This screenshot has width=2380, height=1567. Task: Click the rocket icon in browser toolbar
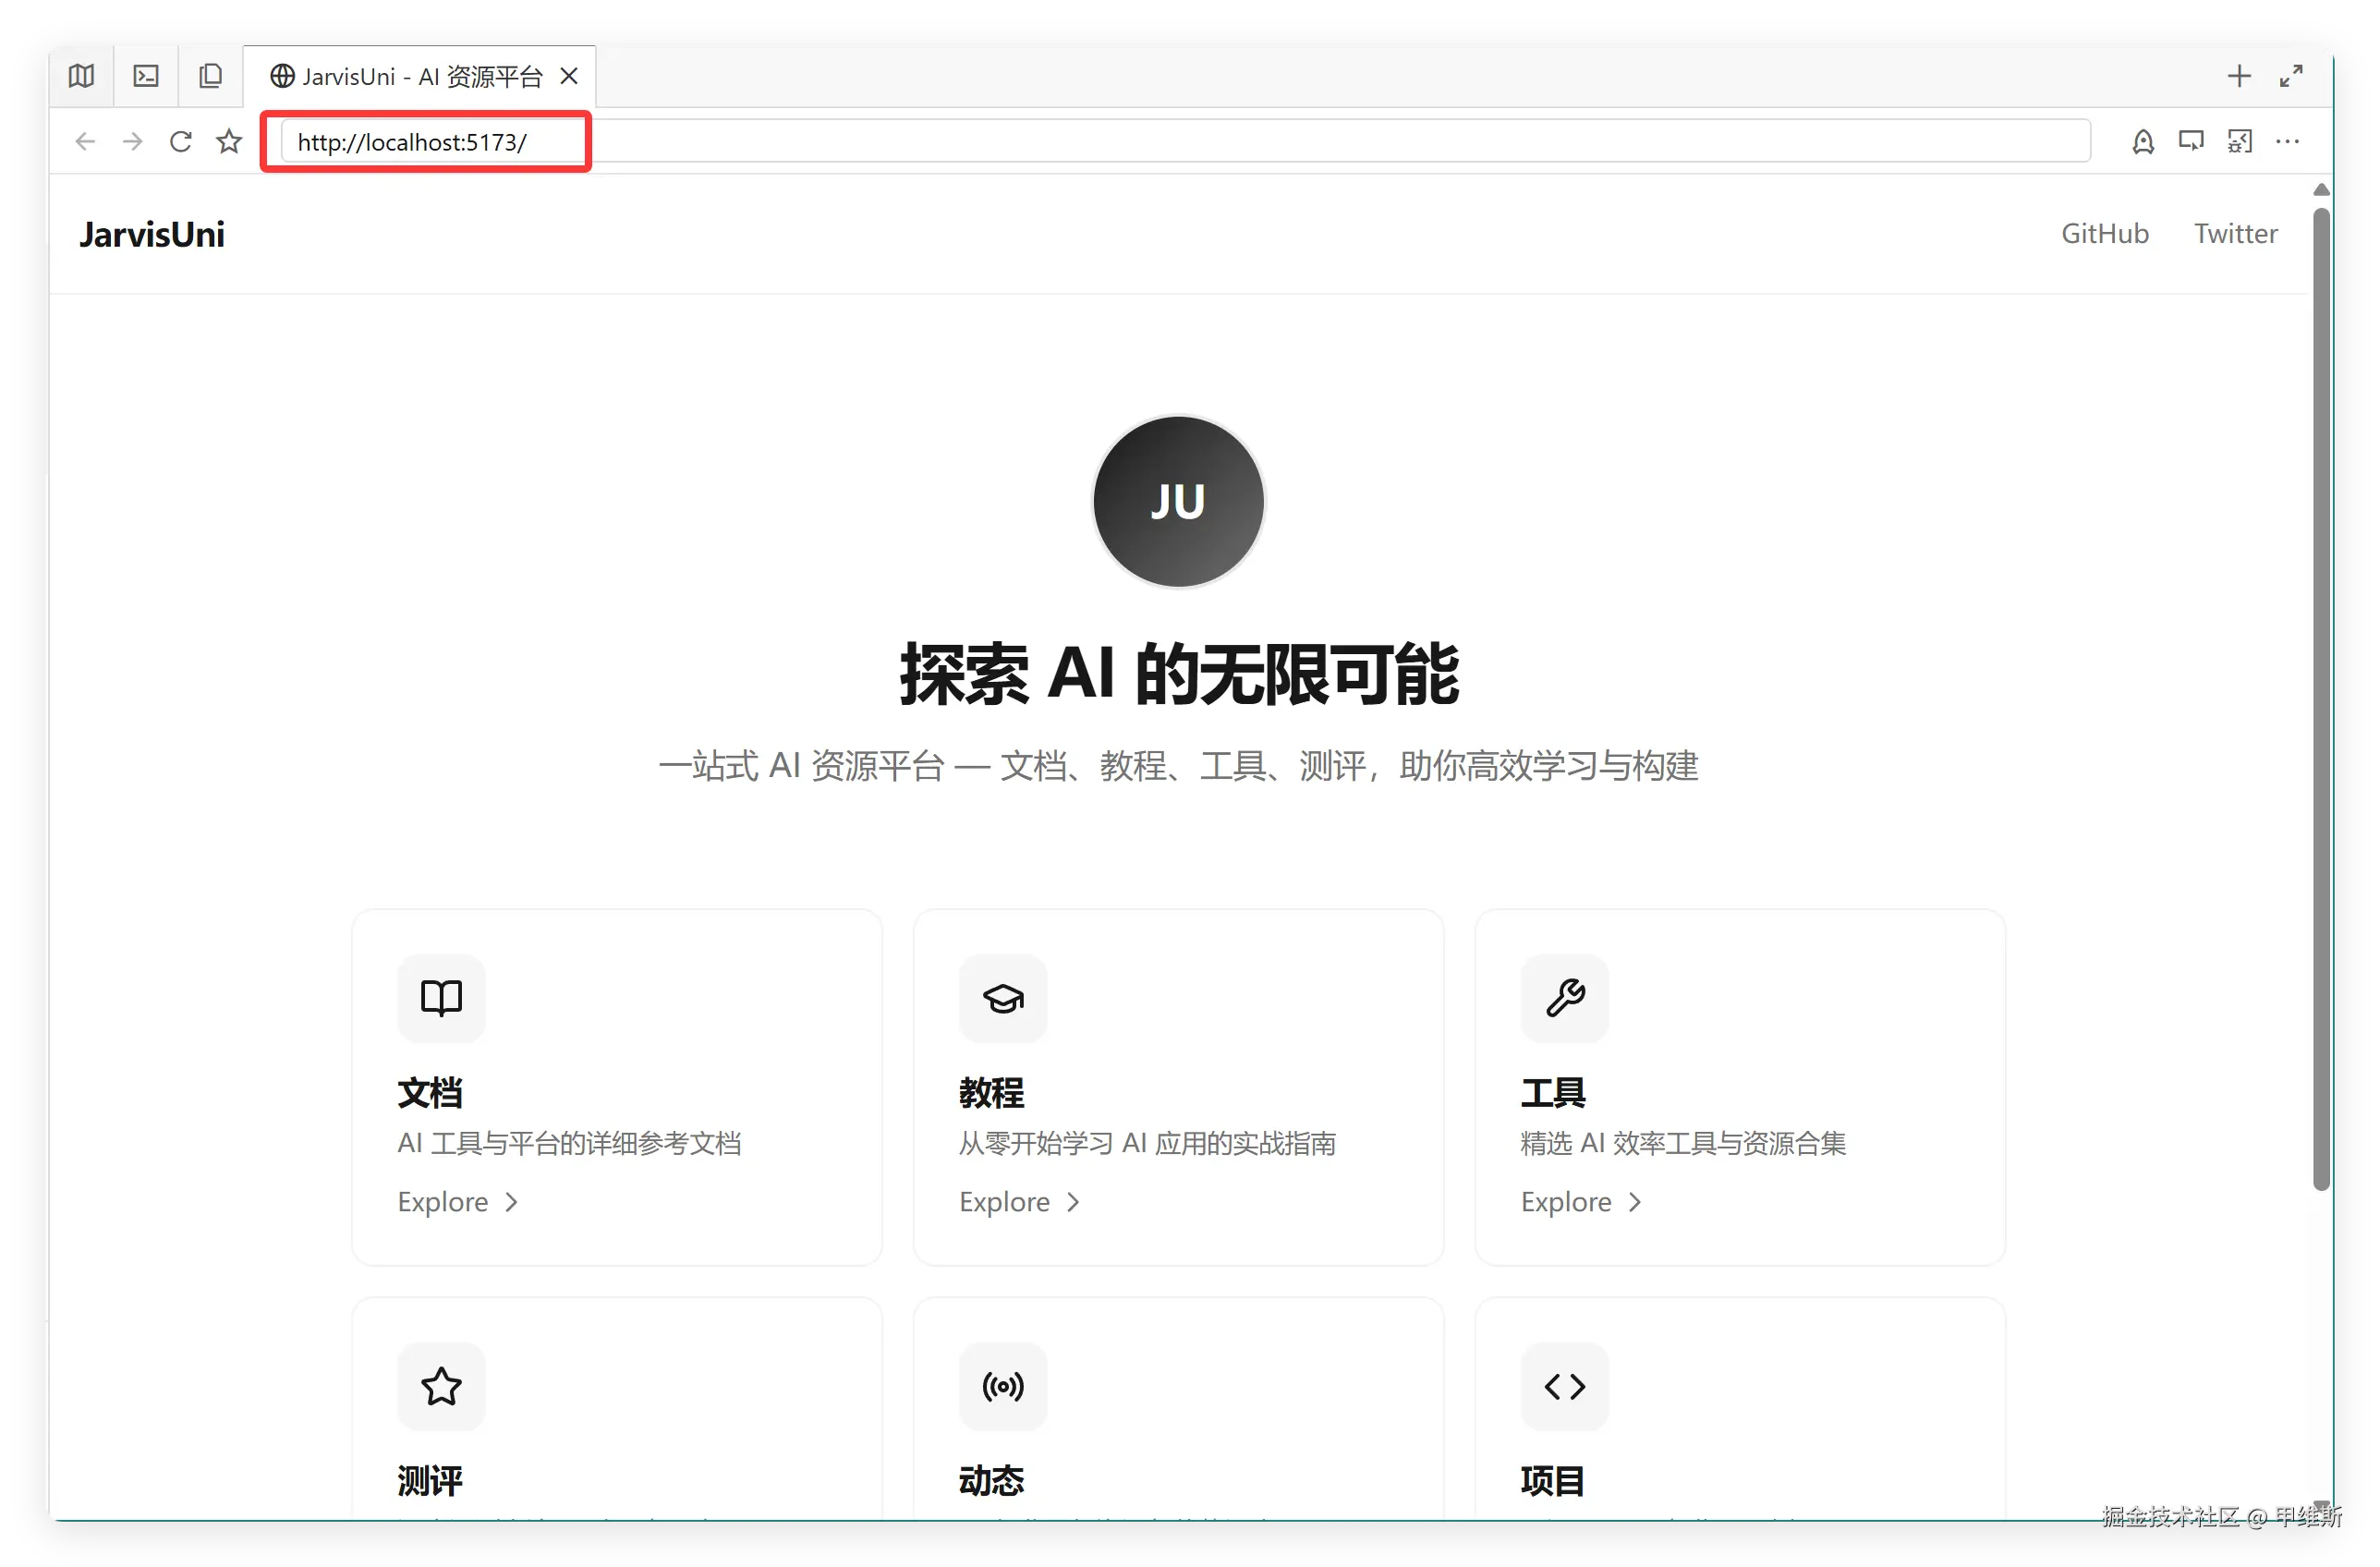pyautogui.click(x=2143, y=142)
